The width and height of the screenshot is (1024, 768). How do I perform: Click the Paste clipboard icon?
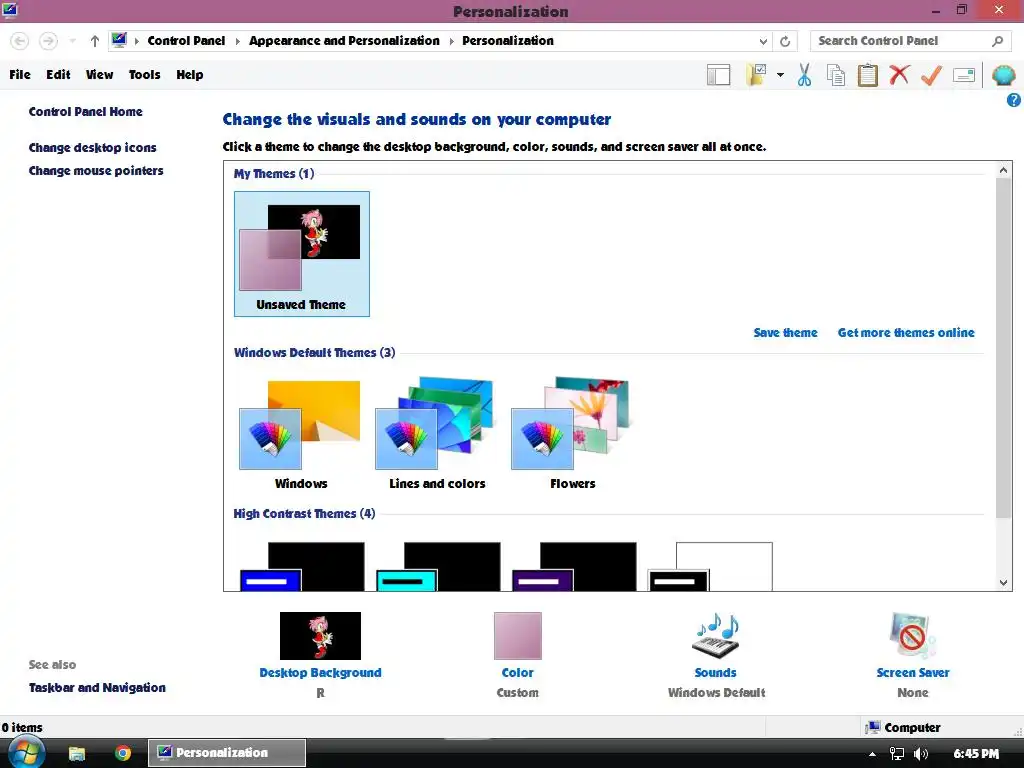coord(867,75)
